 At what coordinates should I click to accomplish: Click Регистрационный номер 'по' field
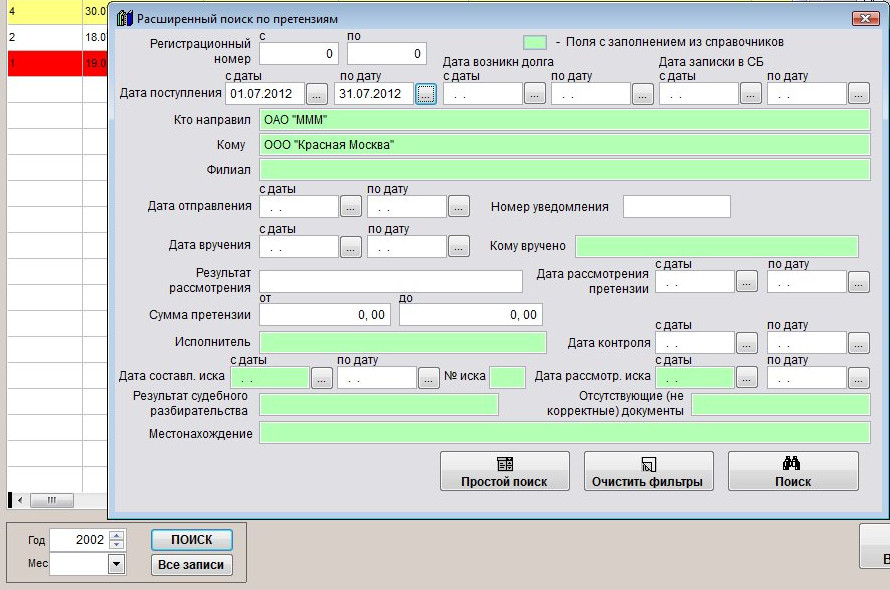[387, 54]
